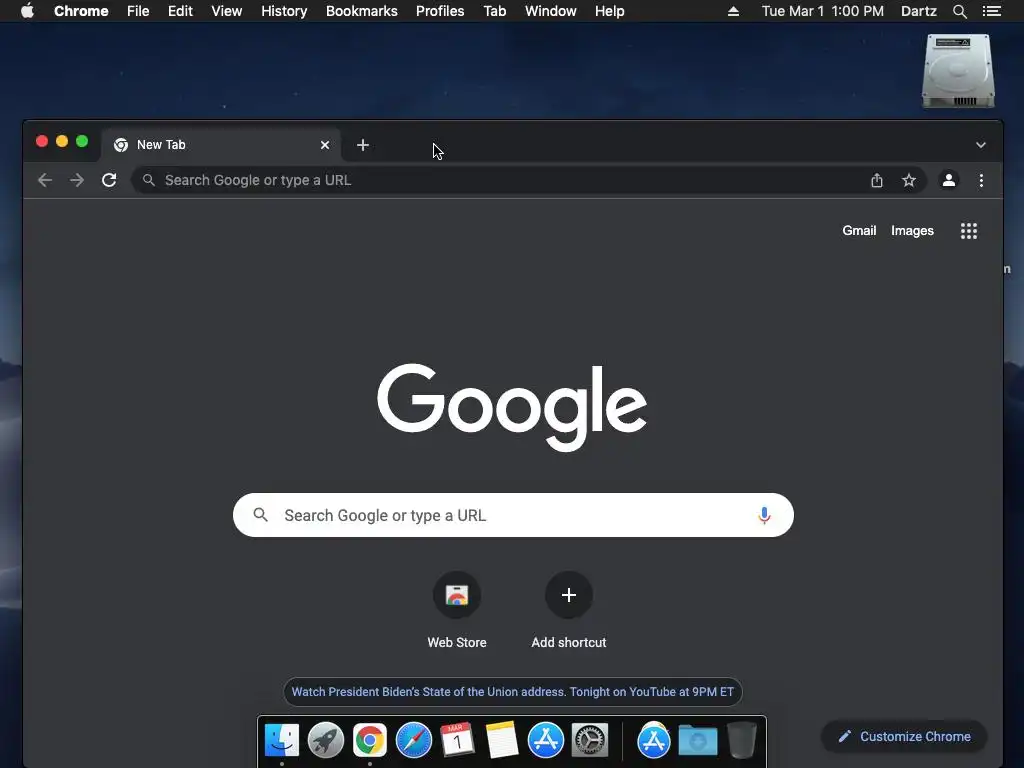This screenshot has width=1024, height=768.
Task: Open the Window menu
Action: pyautogui.click(x=551, y=11)
